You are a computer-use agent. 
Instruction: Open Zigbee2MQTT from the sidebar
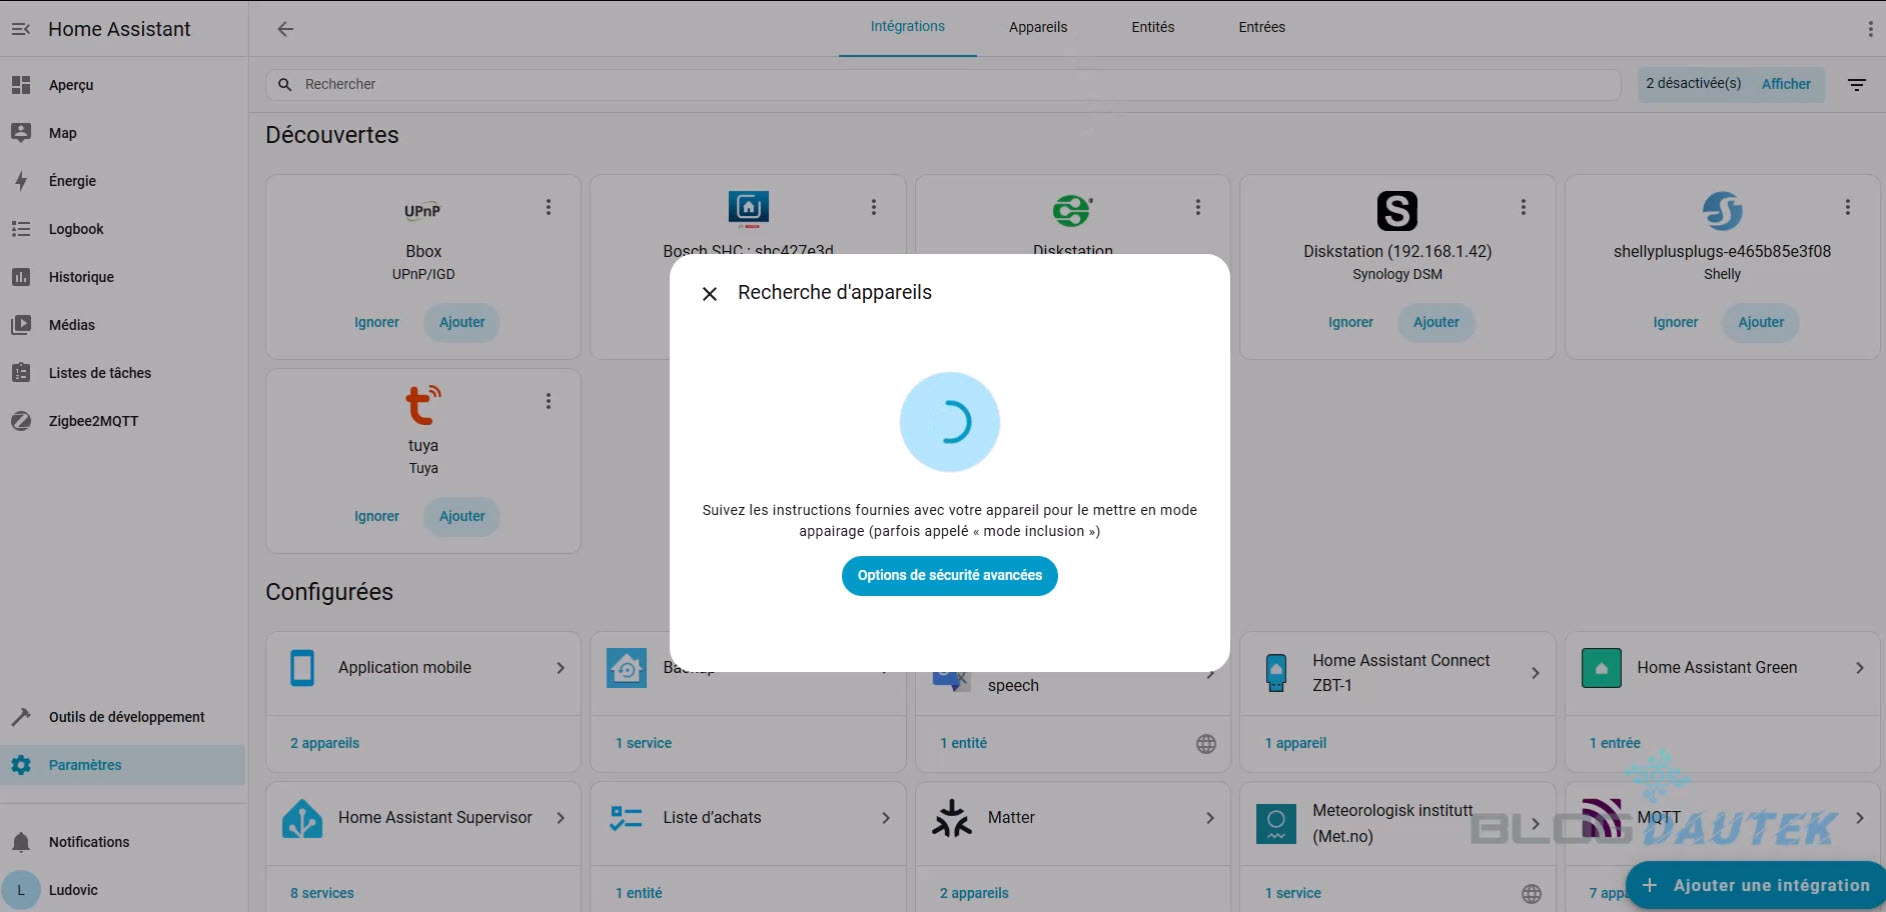[x=93, y=421]
